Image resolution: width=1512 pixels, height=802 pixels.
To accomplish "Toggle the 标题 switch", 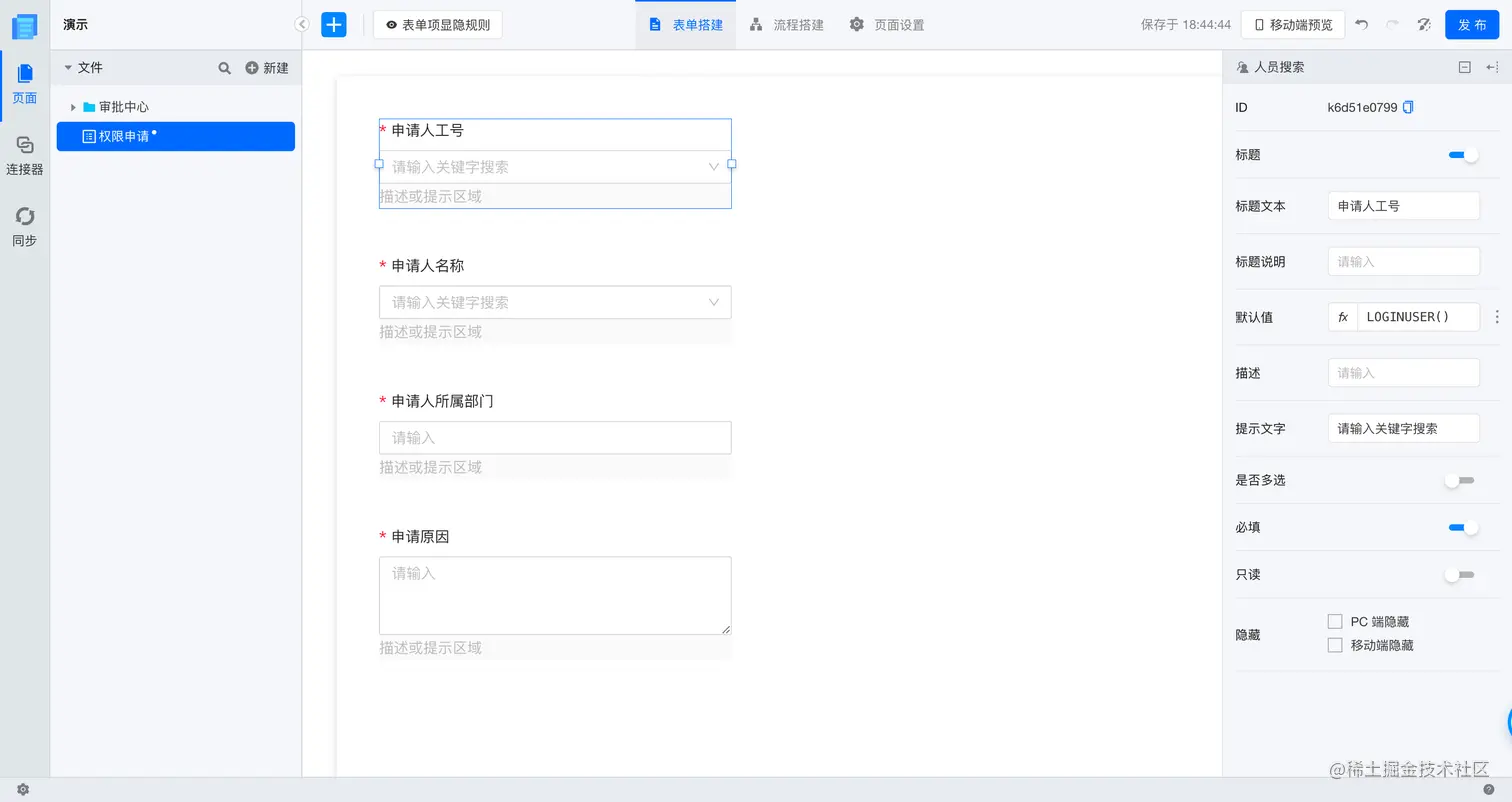I will pos(1463,155).
